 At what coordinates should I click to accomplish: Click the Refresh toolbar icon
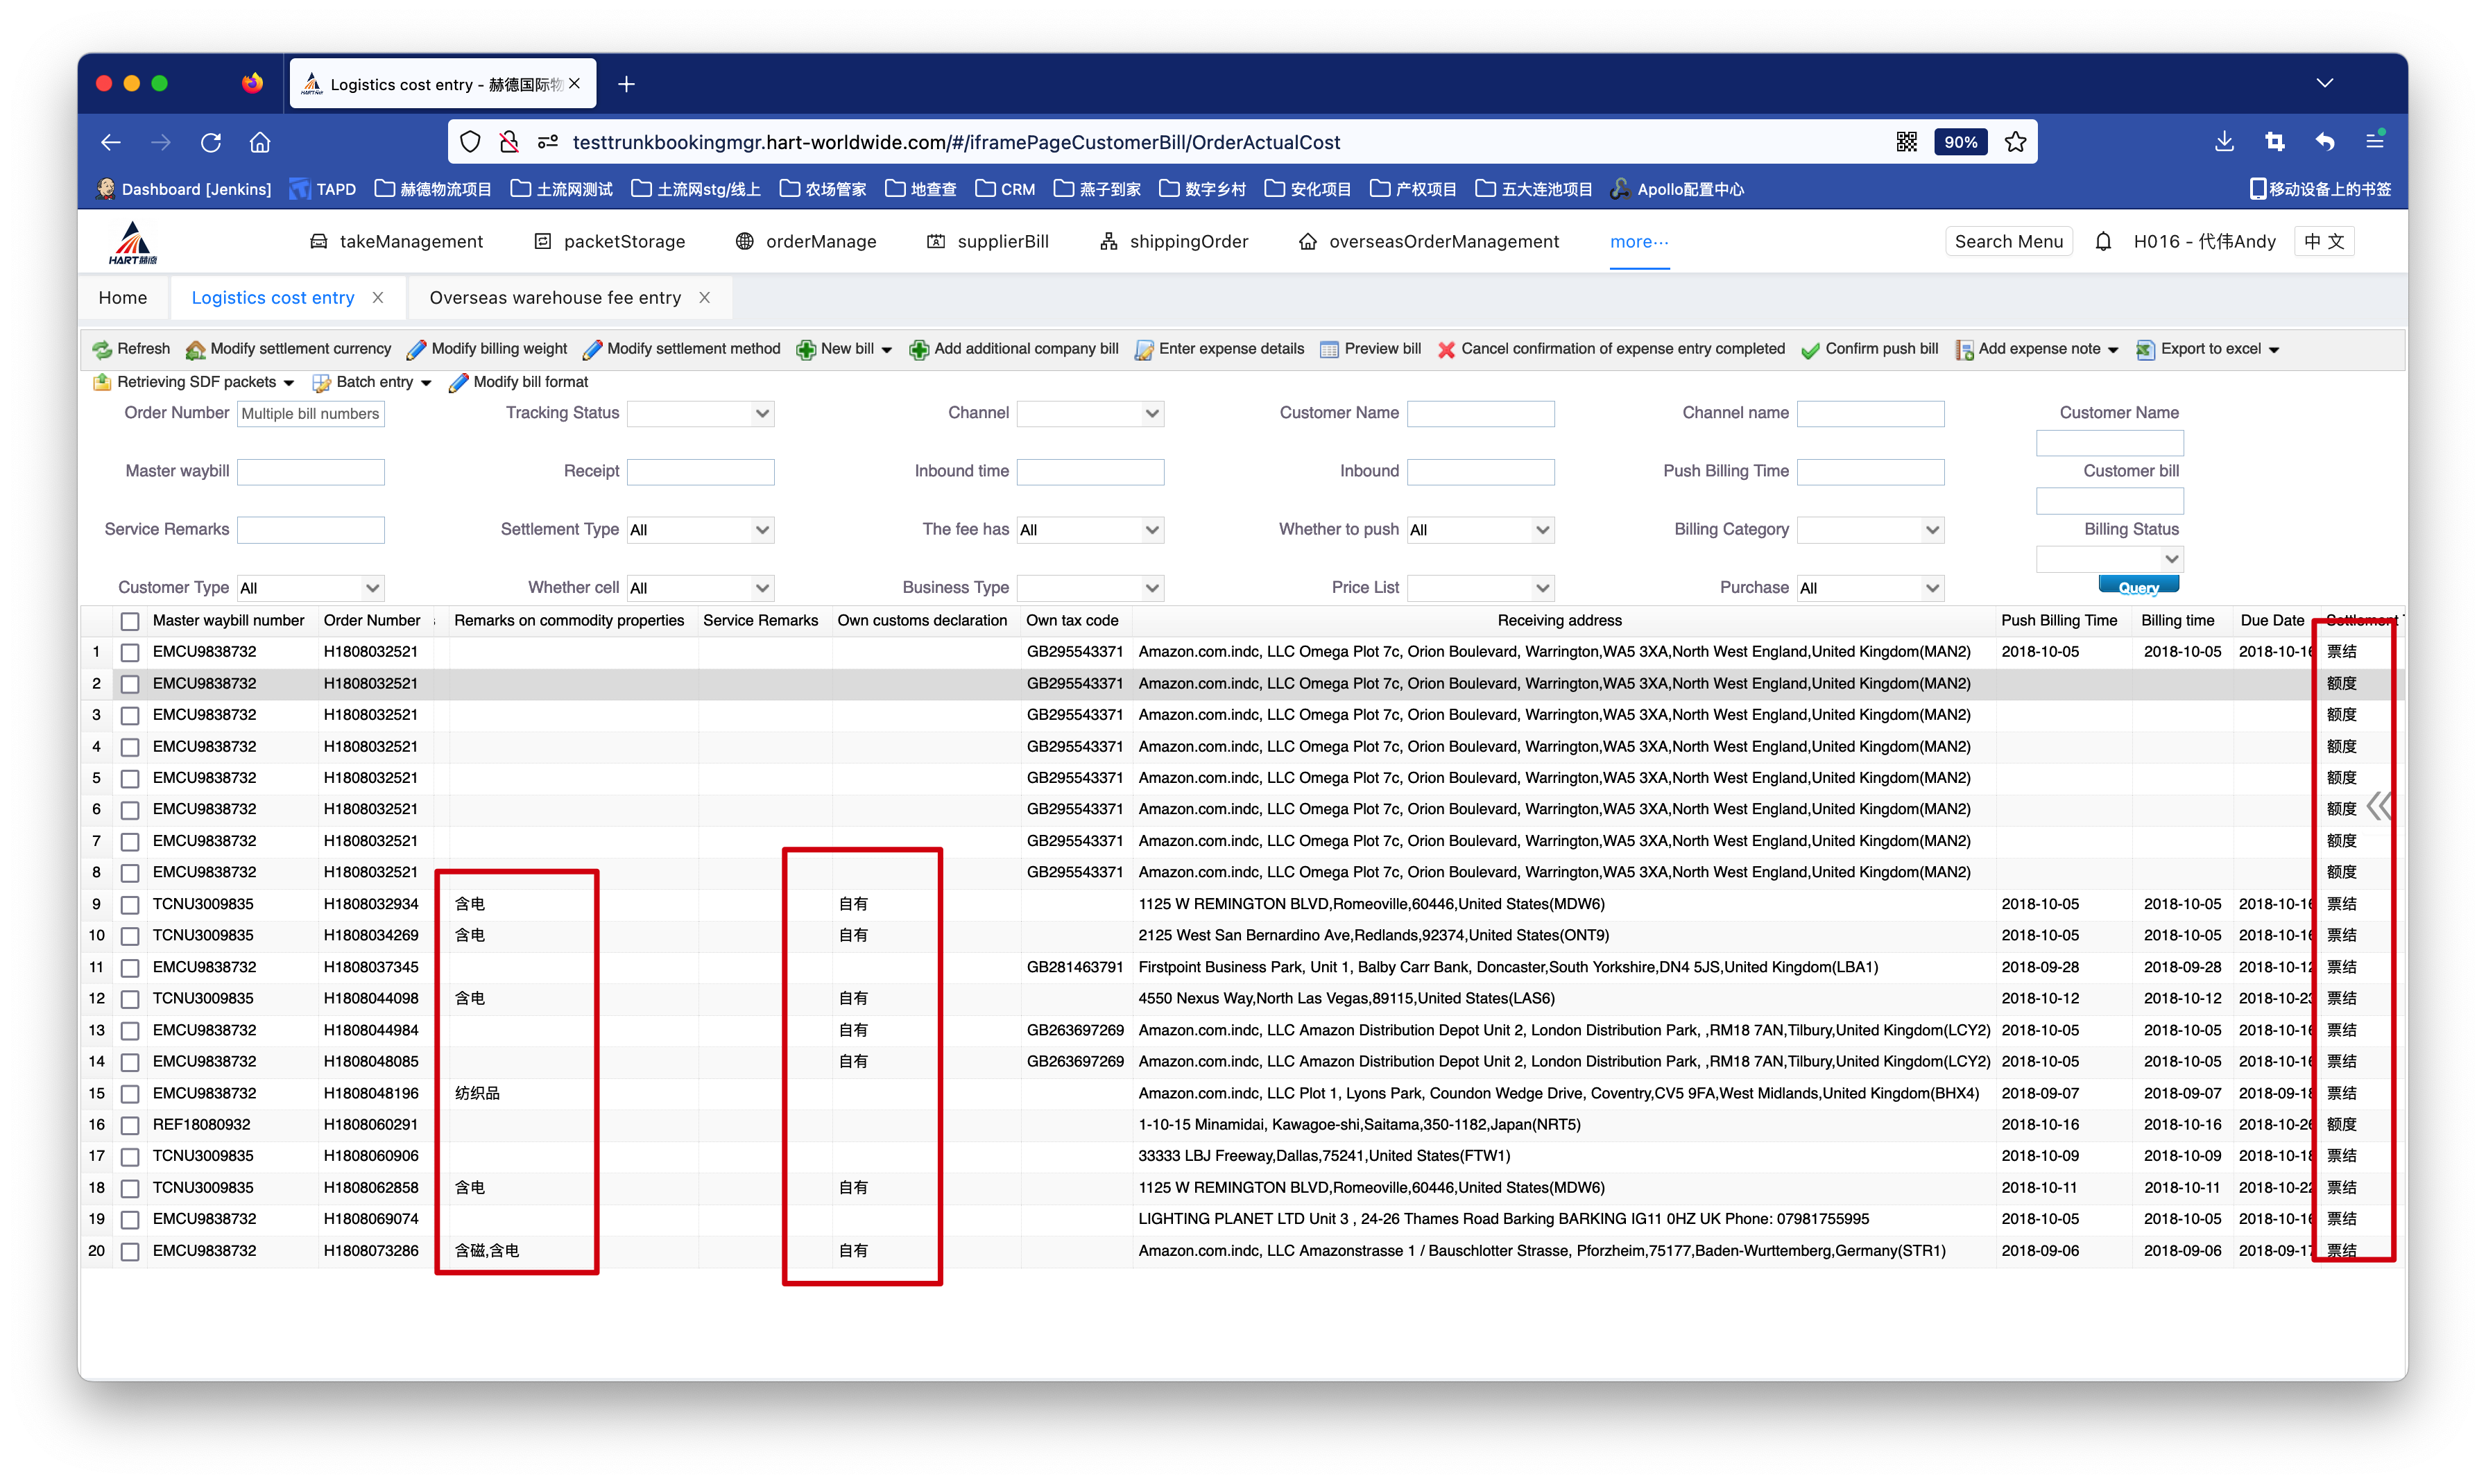point(102,349)
